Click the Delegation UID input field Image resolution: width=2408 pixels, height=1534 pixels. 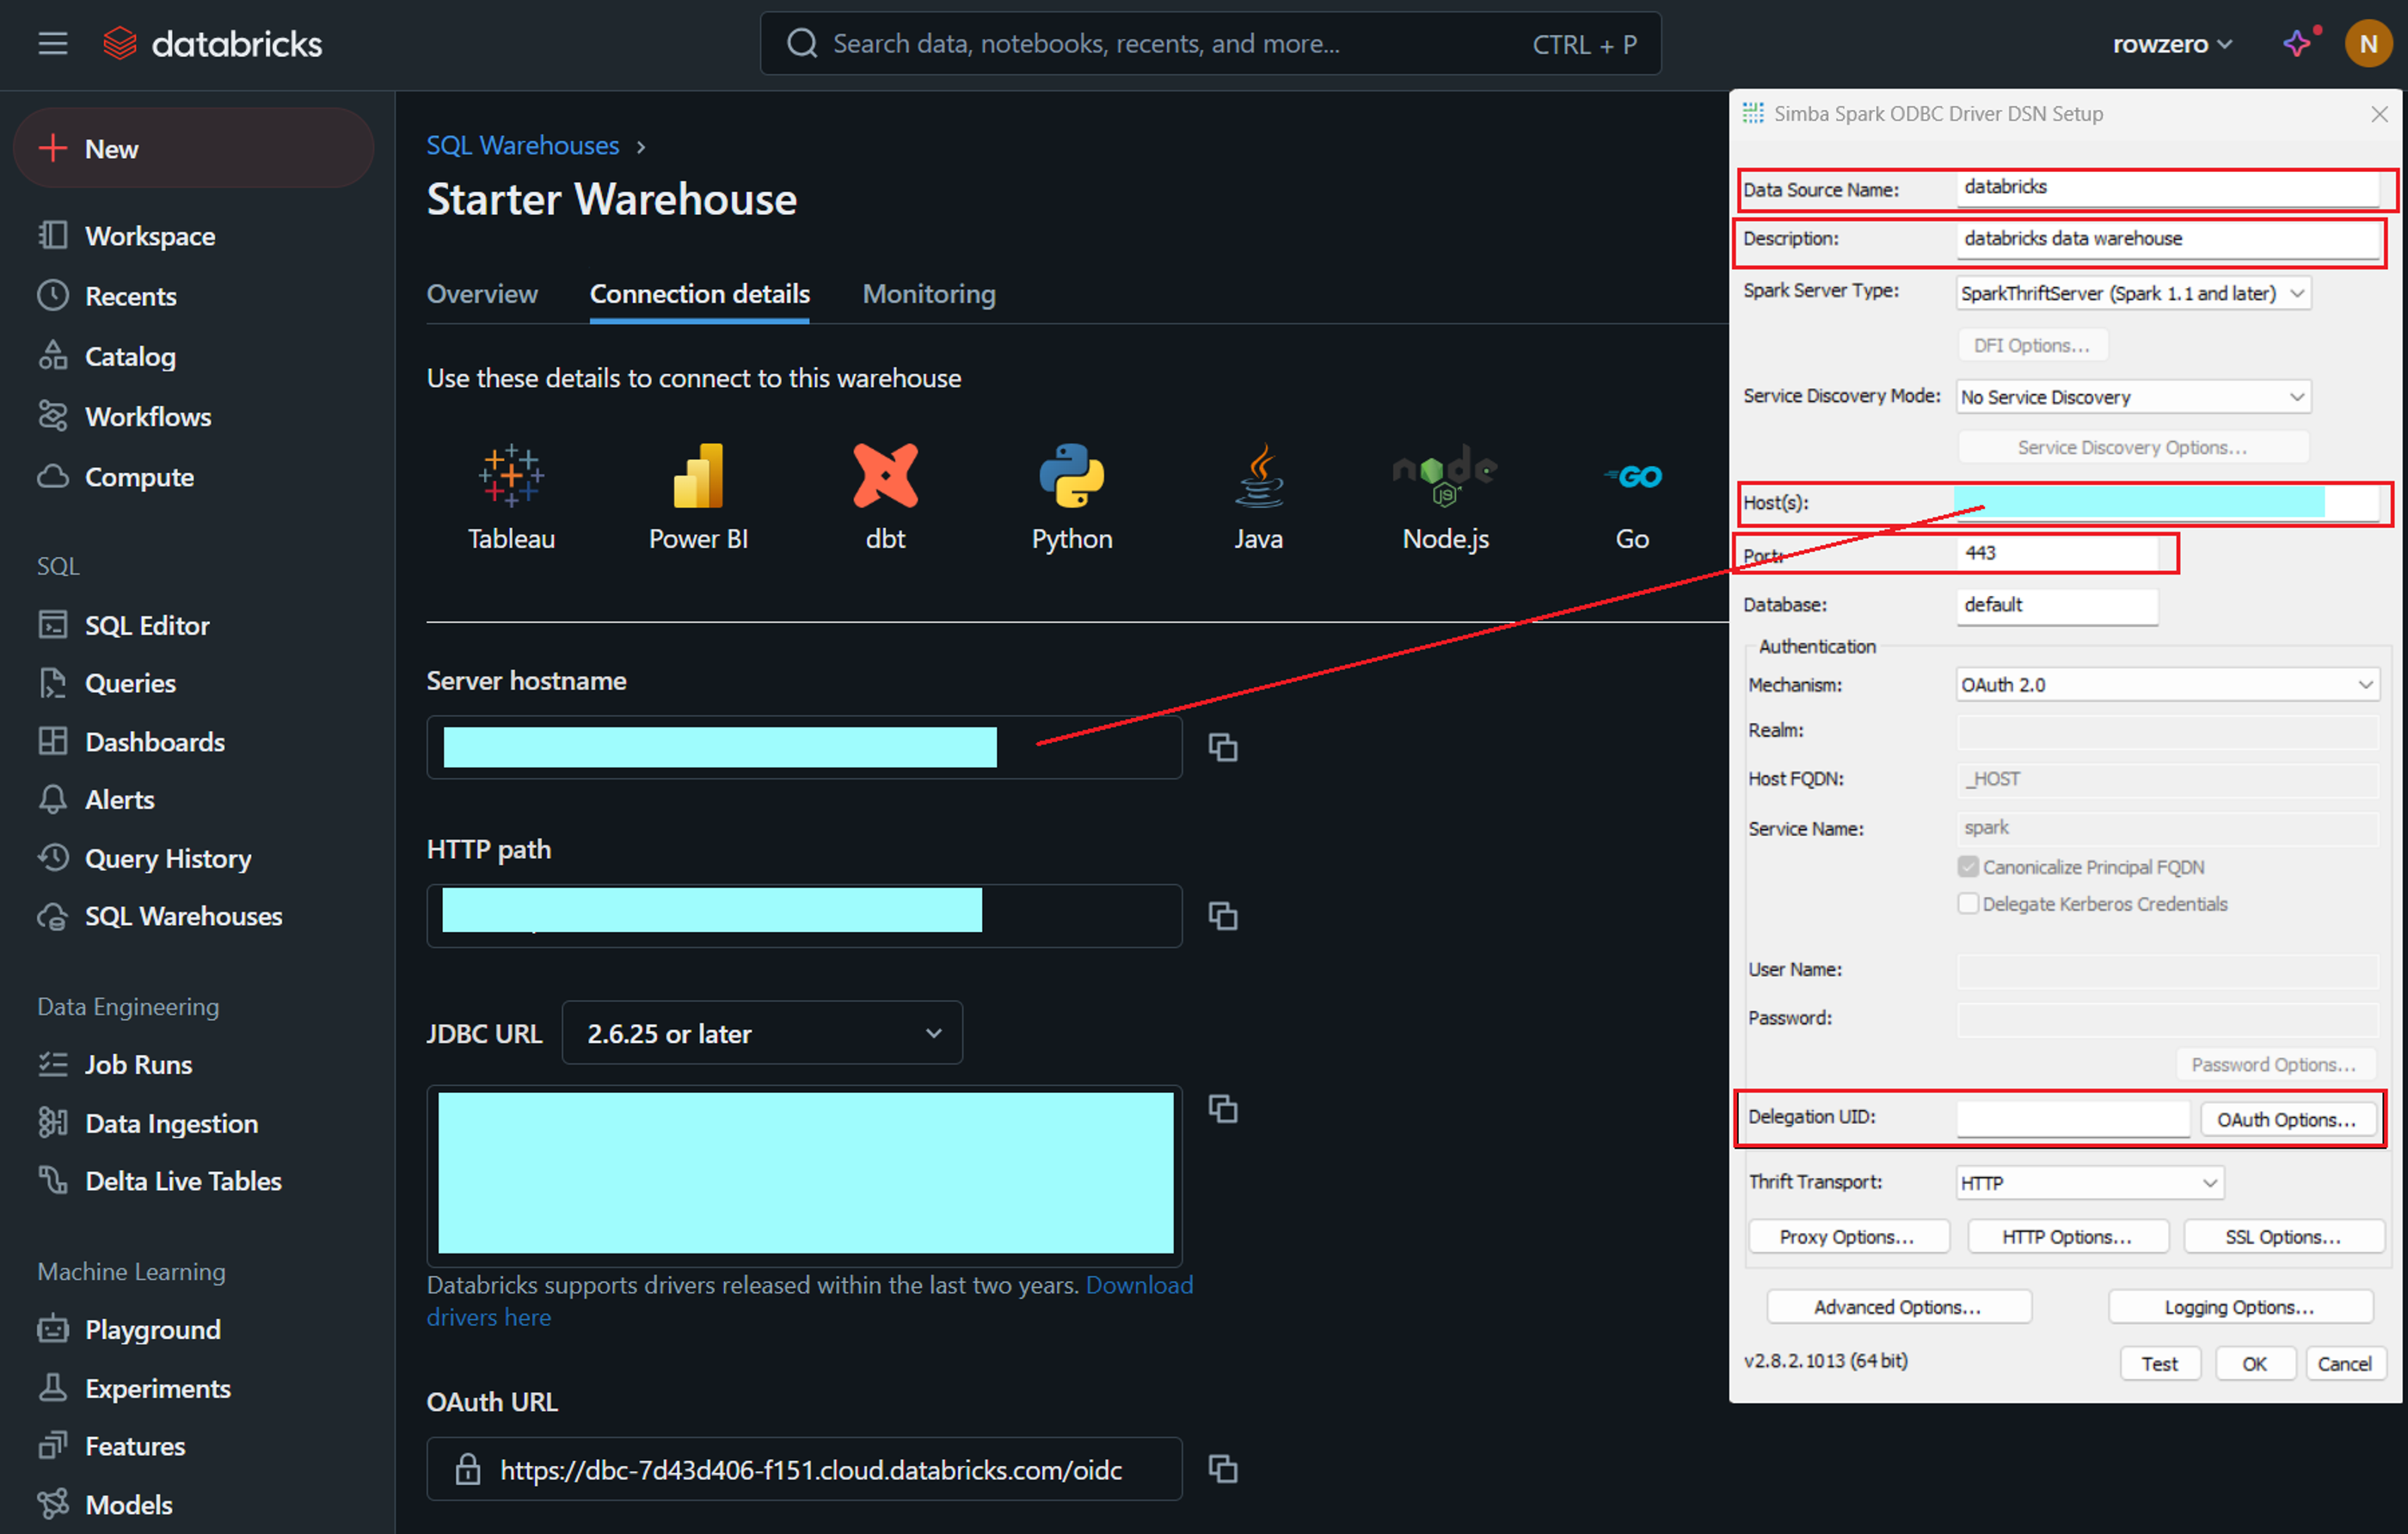(x=2072, y=1119)
